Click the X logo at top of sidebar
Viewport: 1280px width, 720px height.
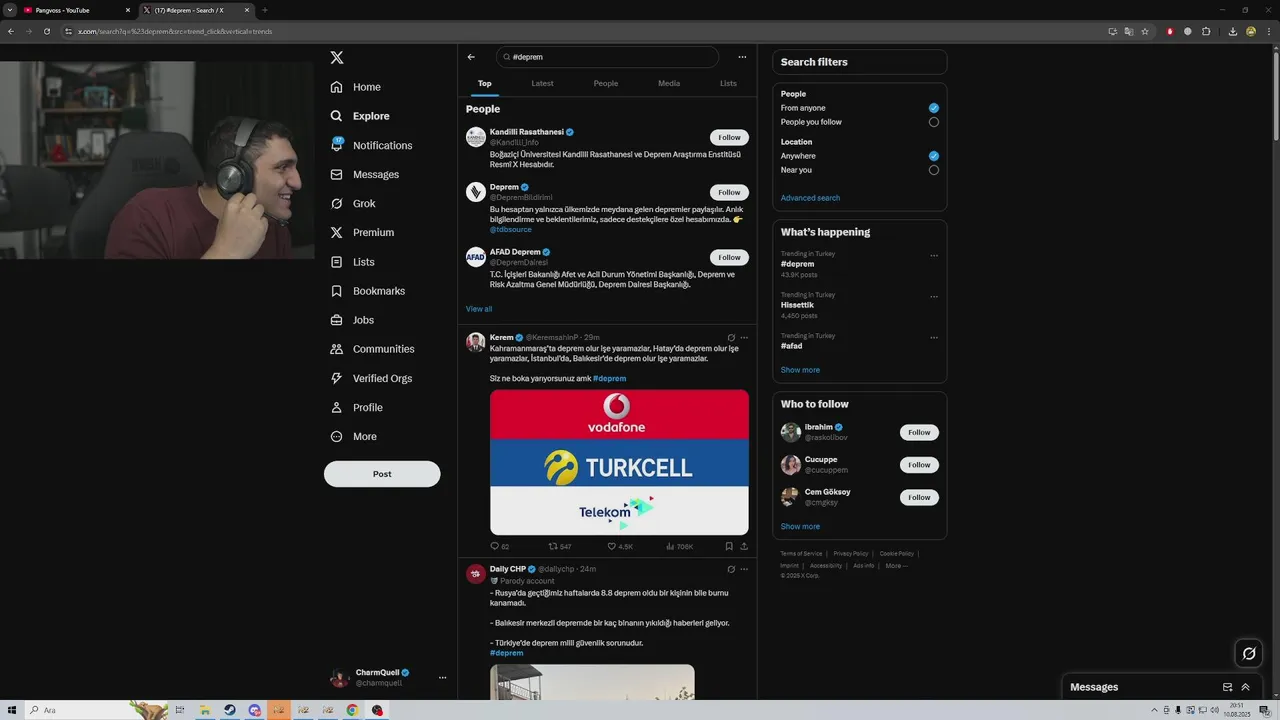pyautogui.click(x=337, y=58)
